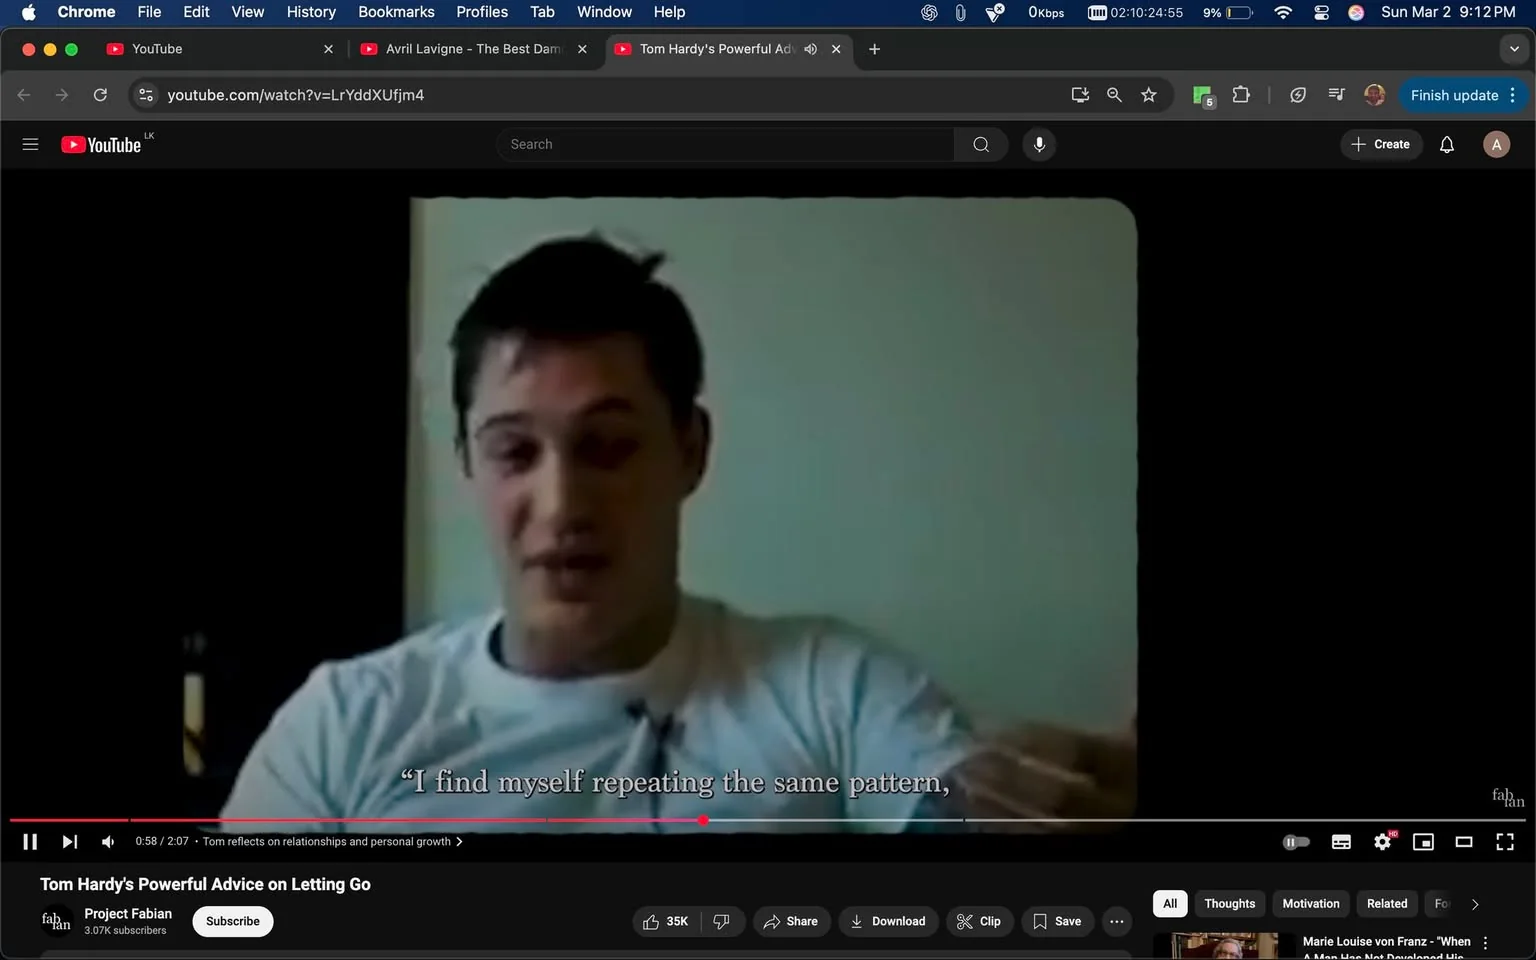The image size is (1536, 960).
Task: Open the zoom magnifier in address bar
Action: [x=1114, y=95]
